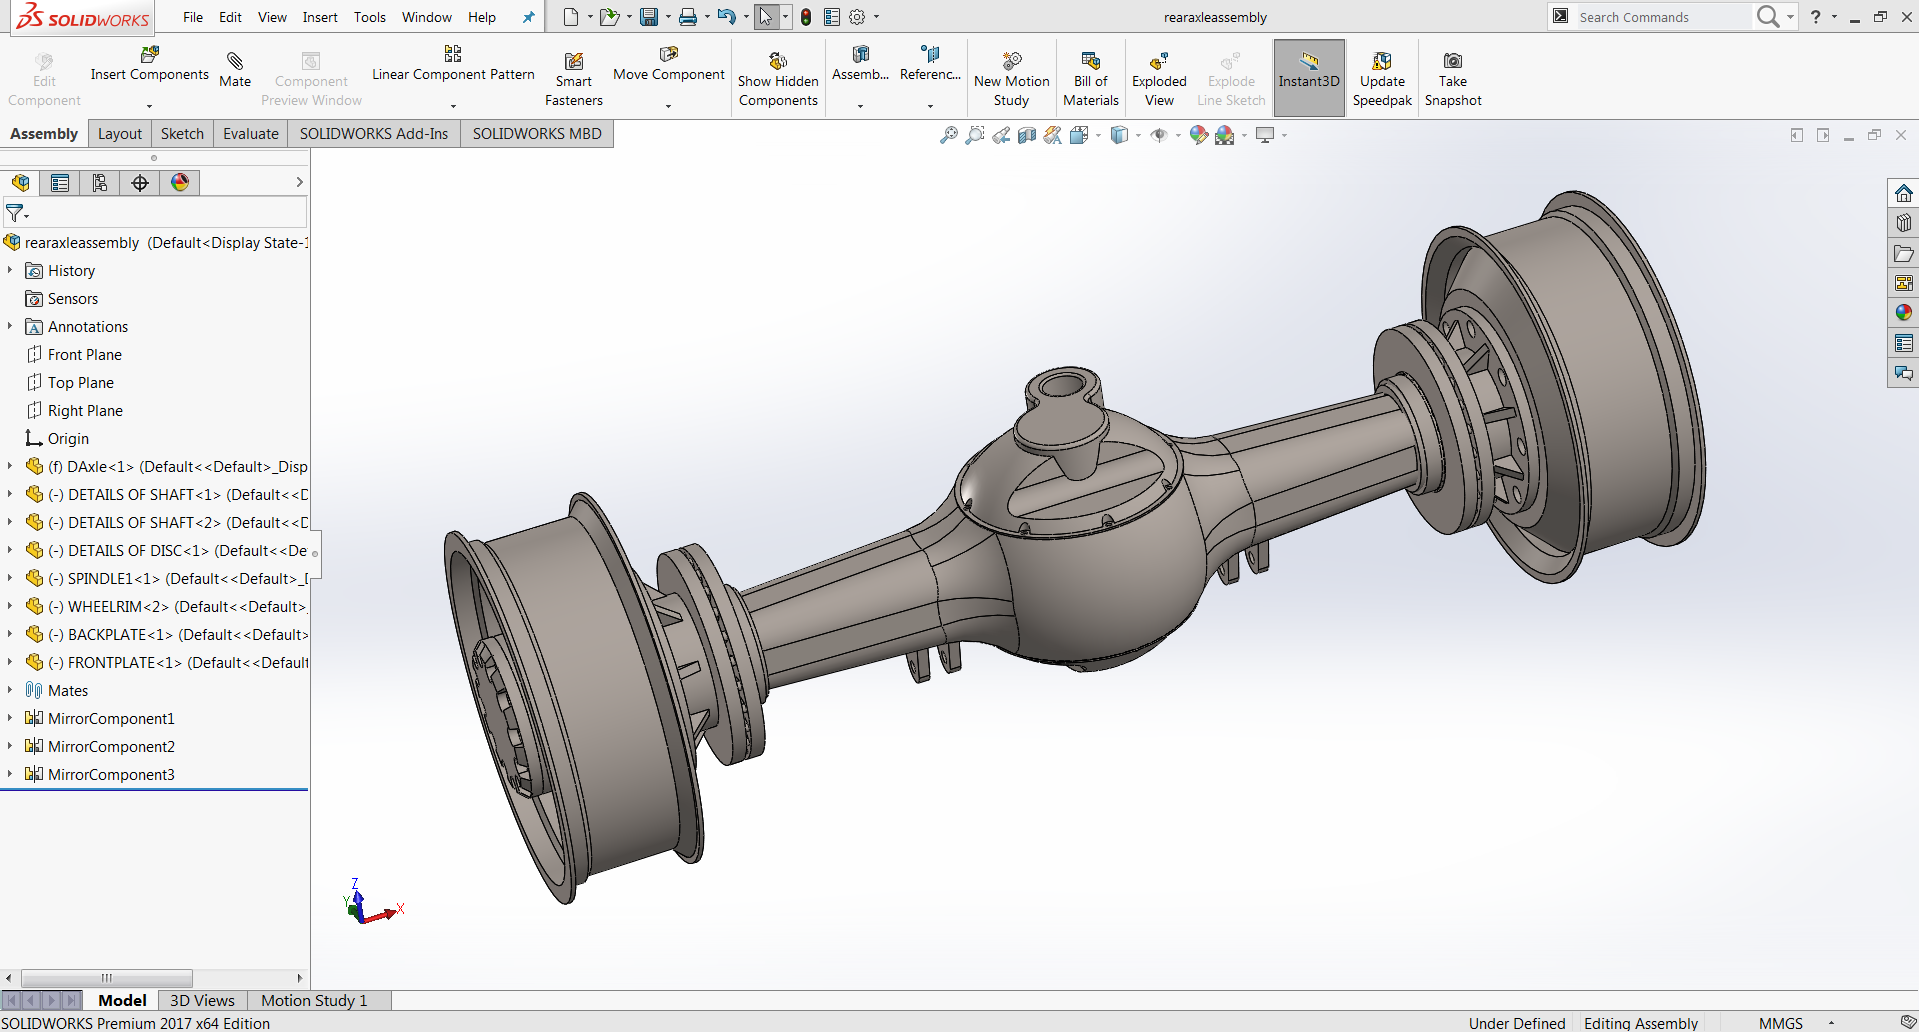Expand the Mates folder in tree
Viewport: 1919px width, 1032px height.
tap(10, 690)
